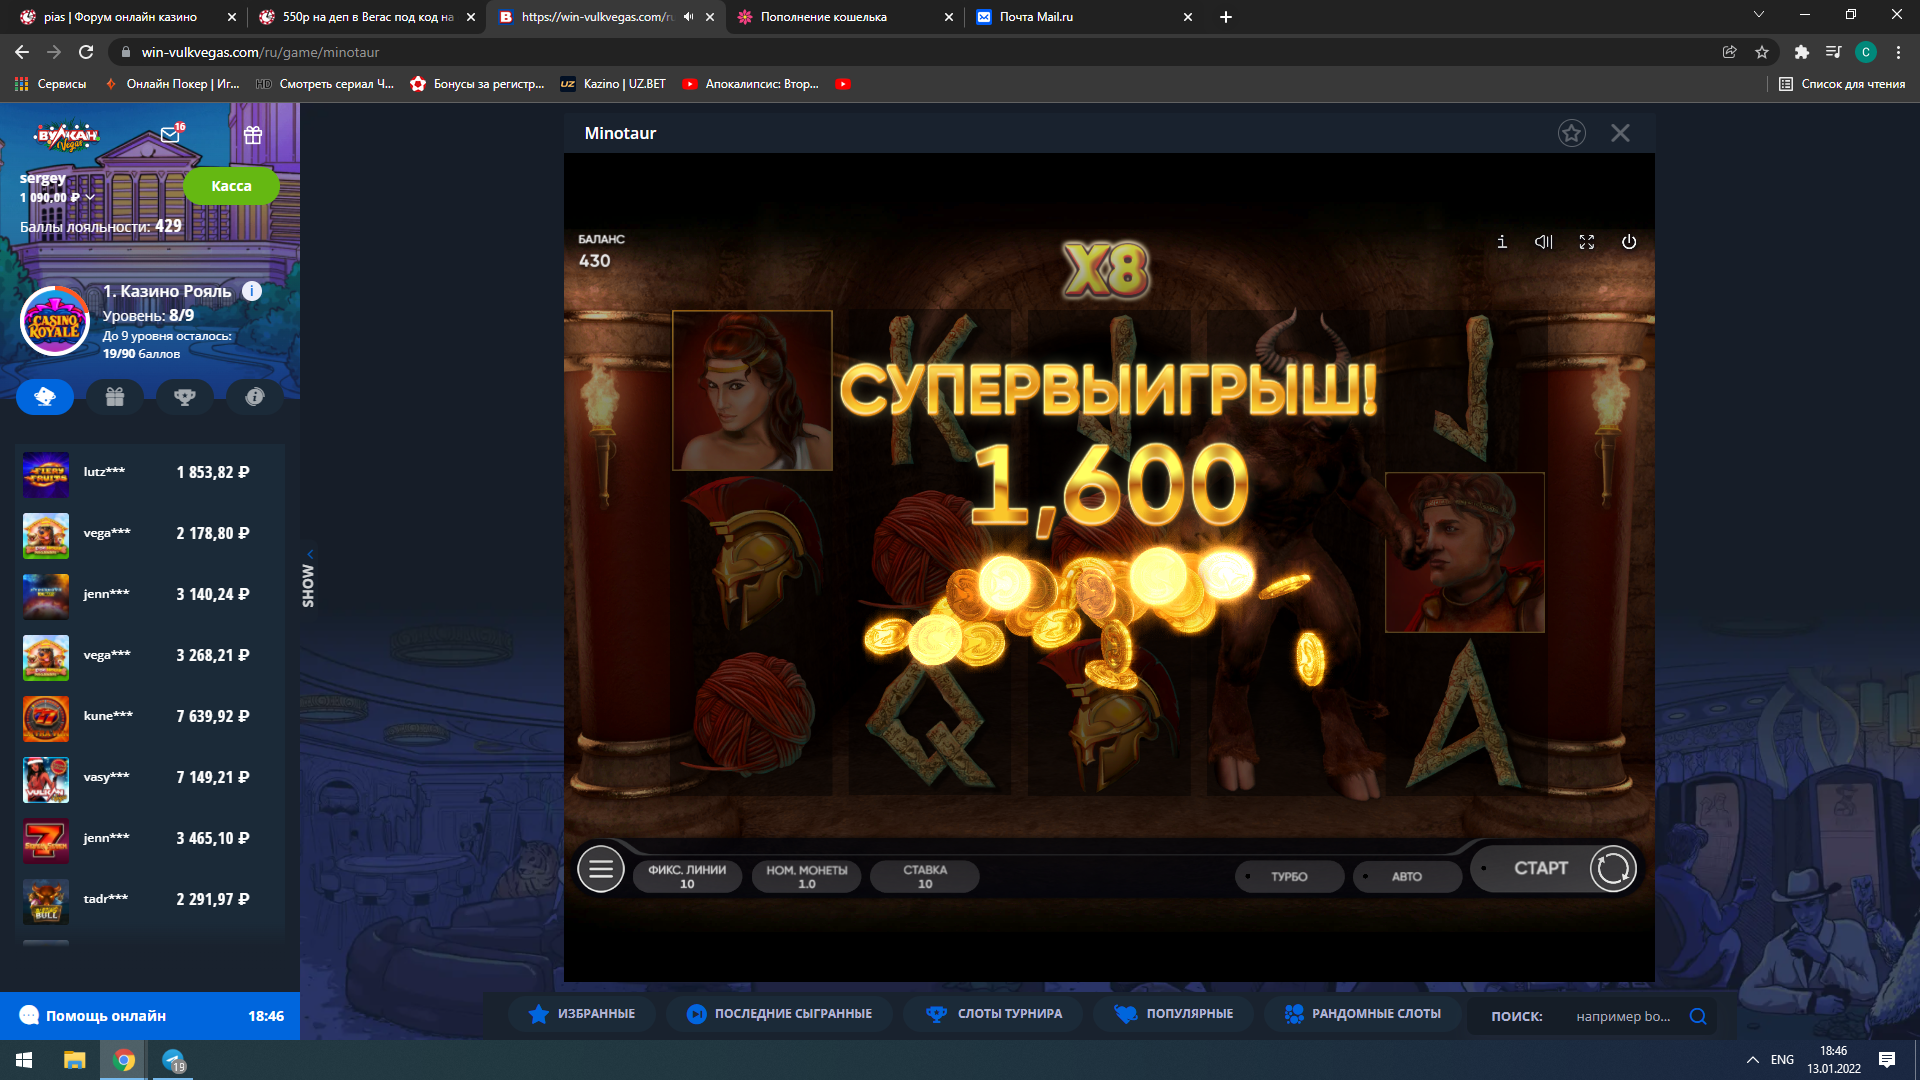Image resolution: width=1920 pixels, height=1080 pixels.
Task: Open Chrome media control icon
Action: click(1833, 52)
